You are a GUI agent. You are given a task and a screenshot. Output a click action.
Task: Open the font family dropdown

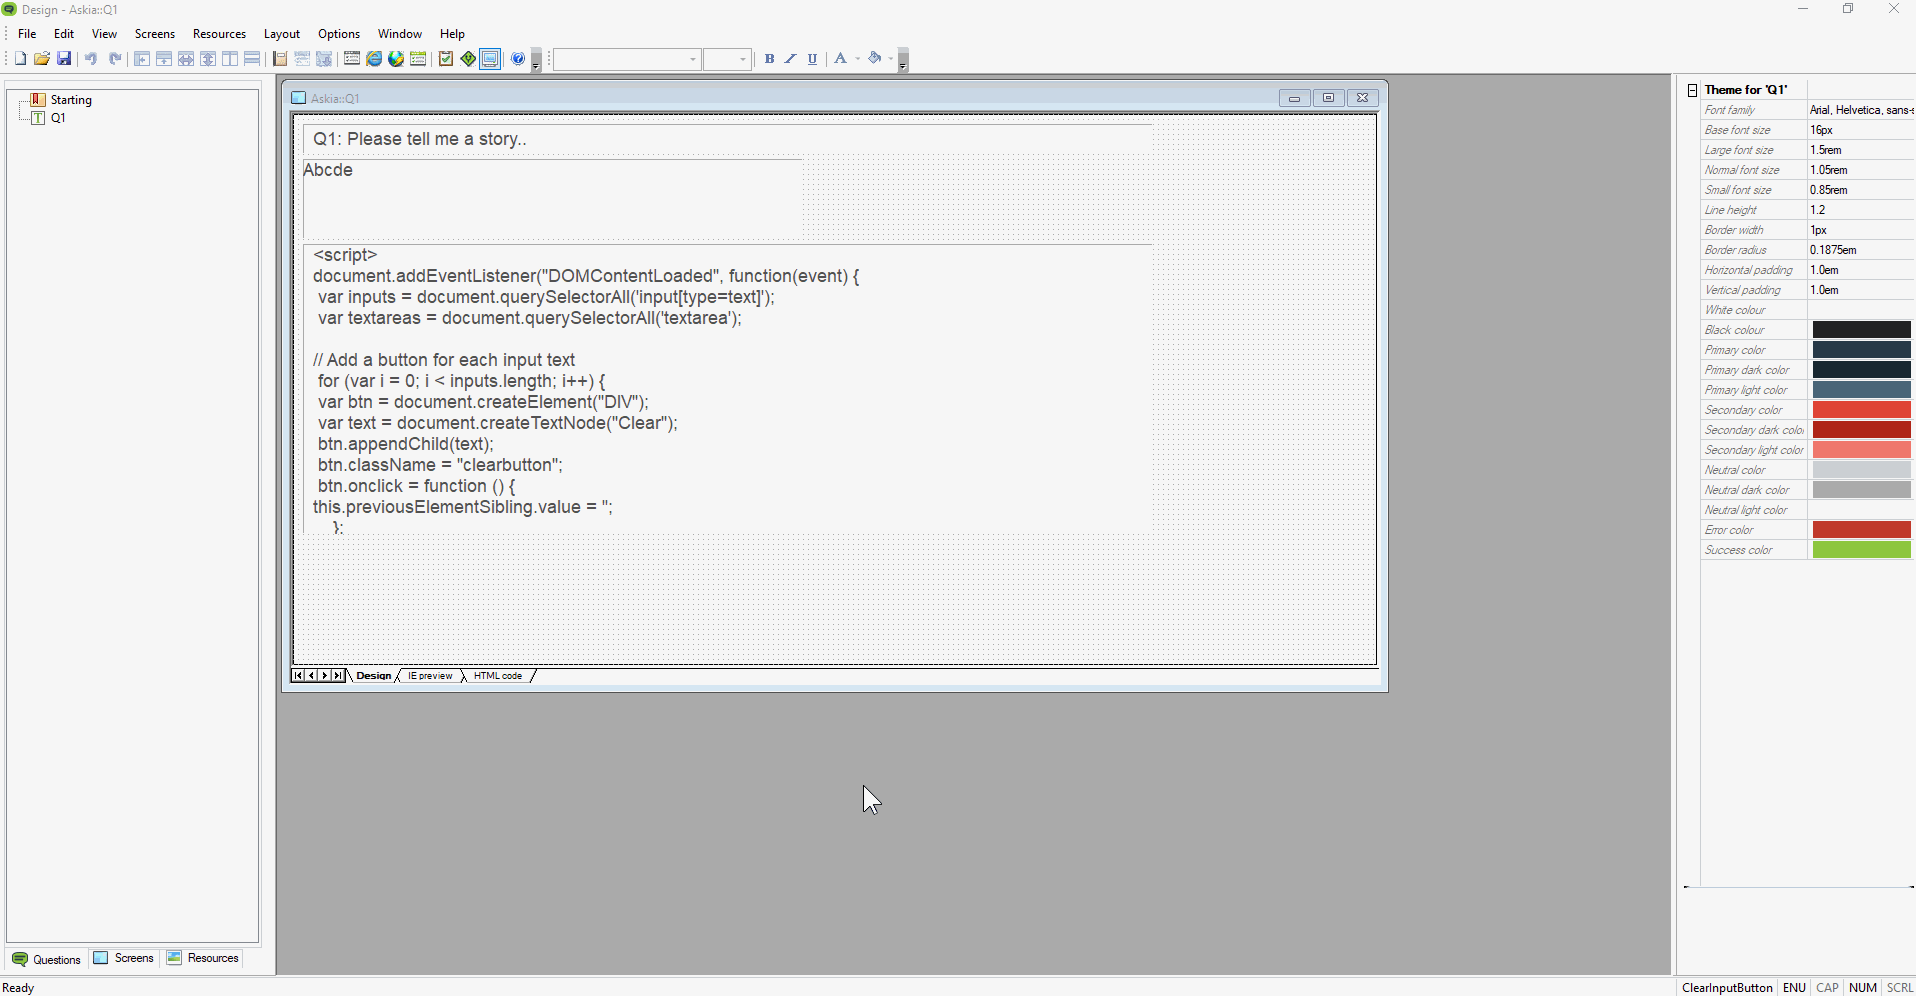point(692,60)
